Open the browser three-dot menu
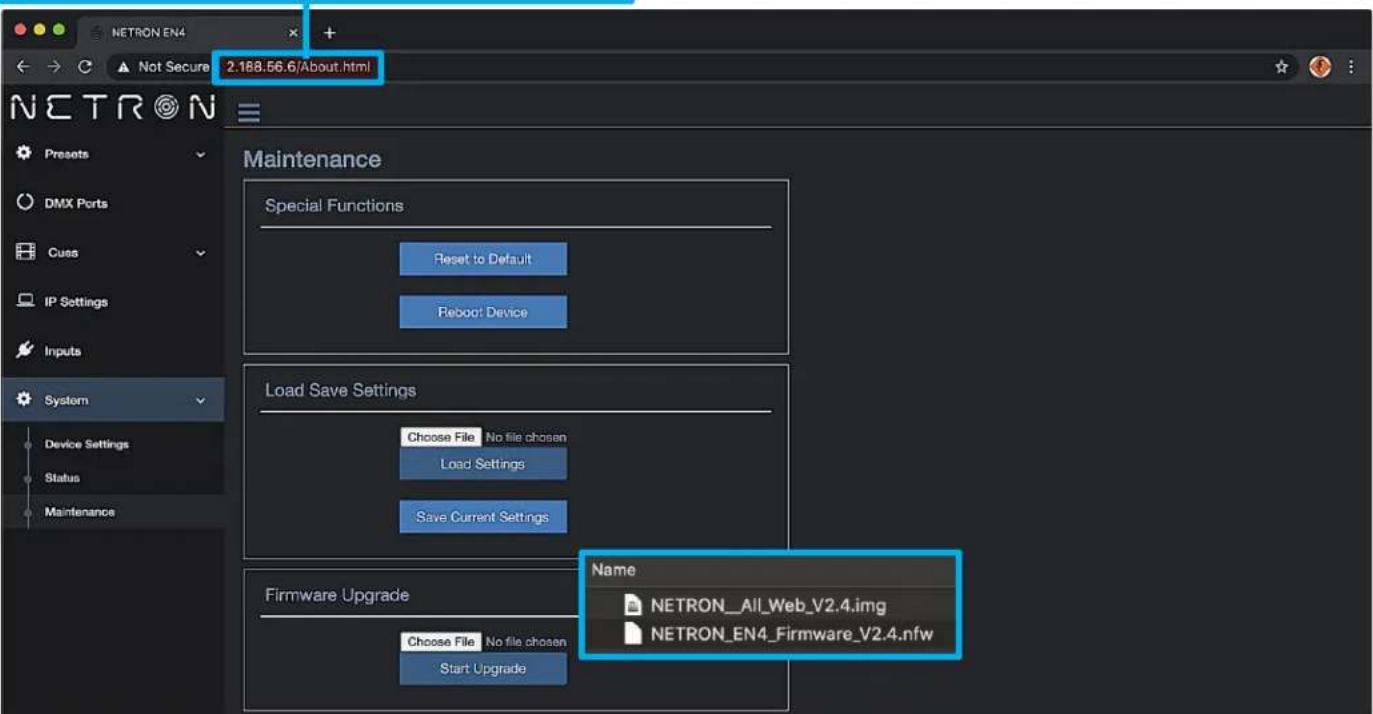 pos(1351,67)
